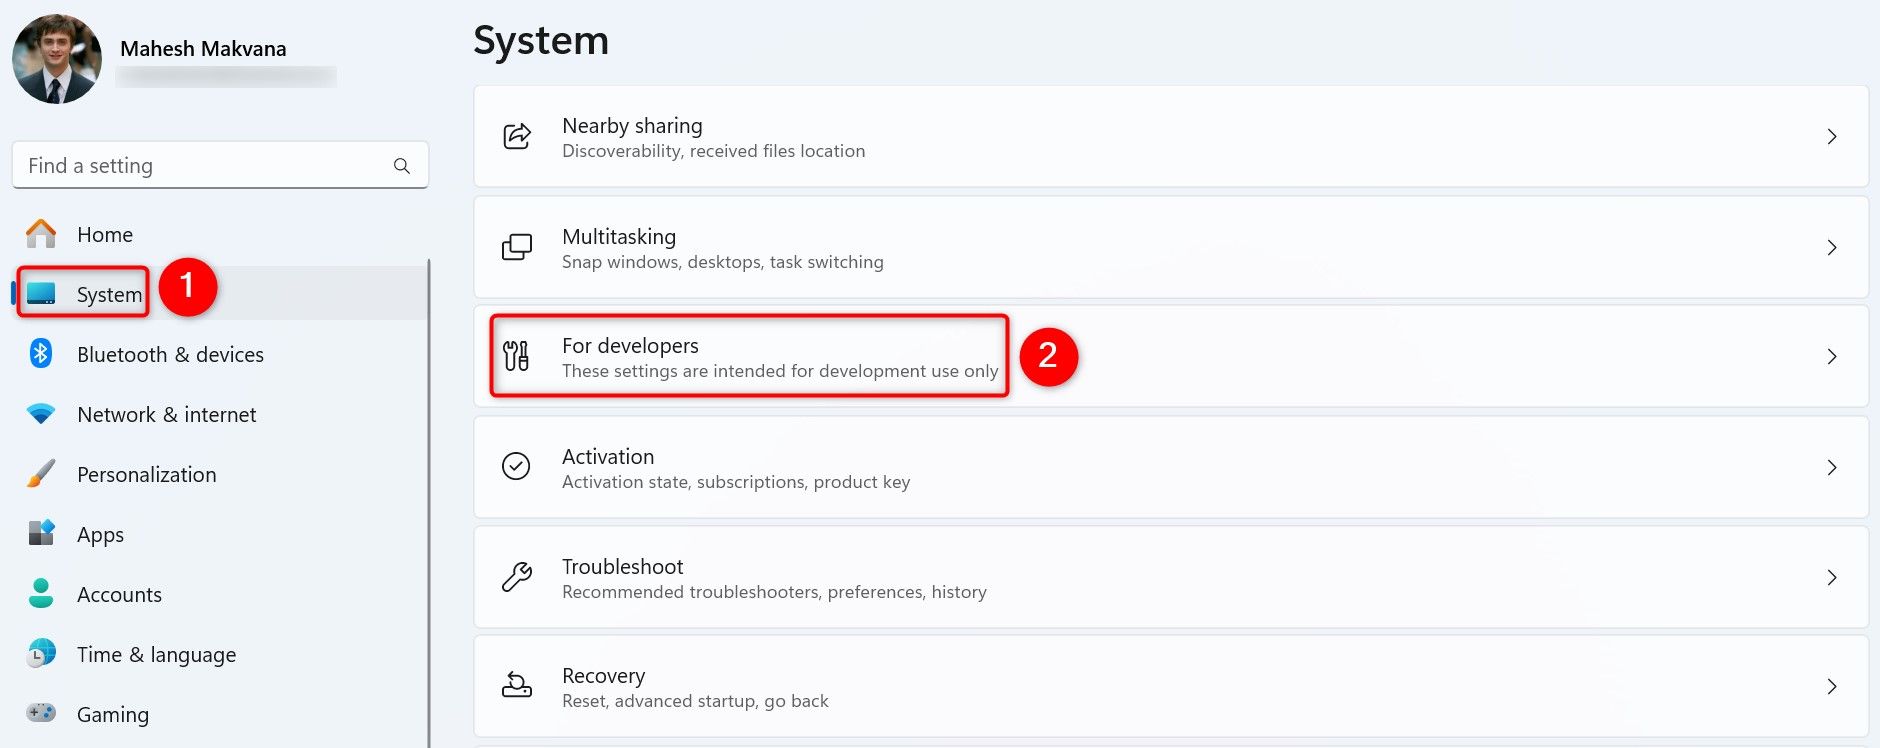Click the System monitor icon in the sidebar

41,294
